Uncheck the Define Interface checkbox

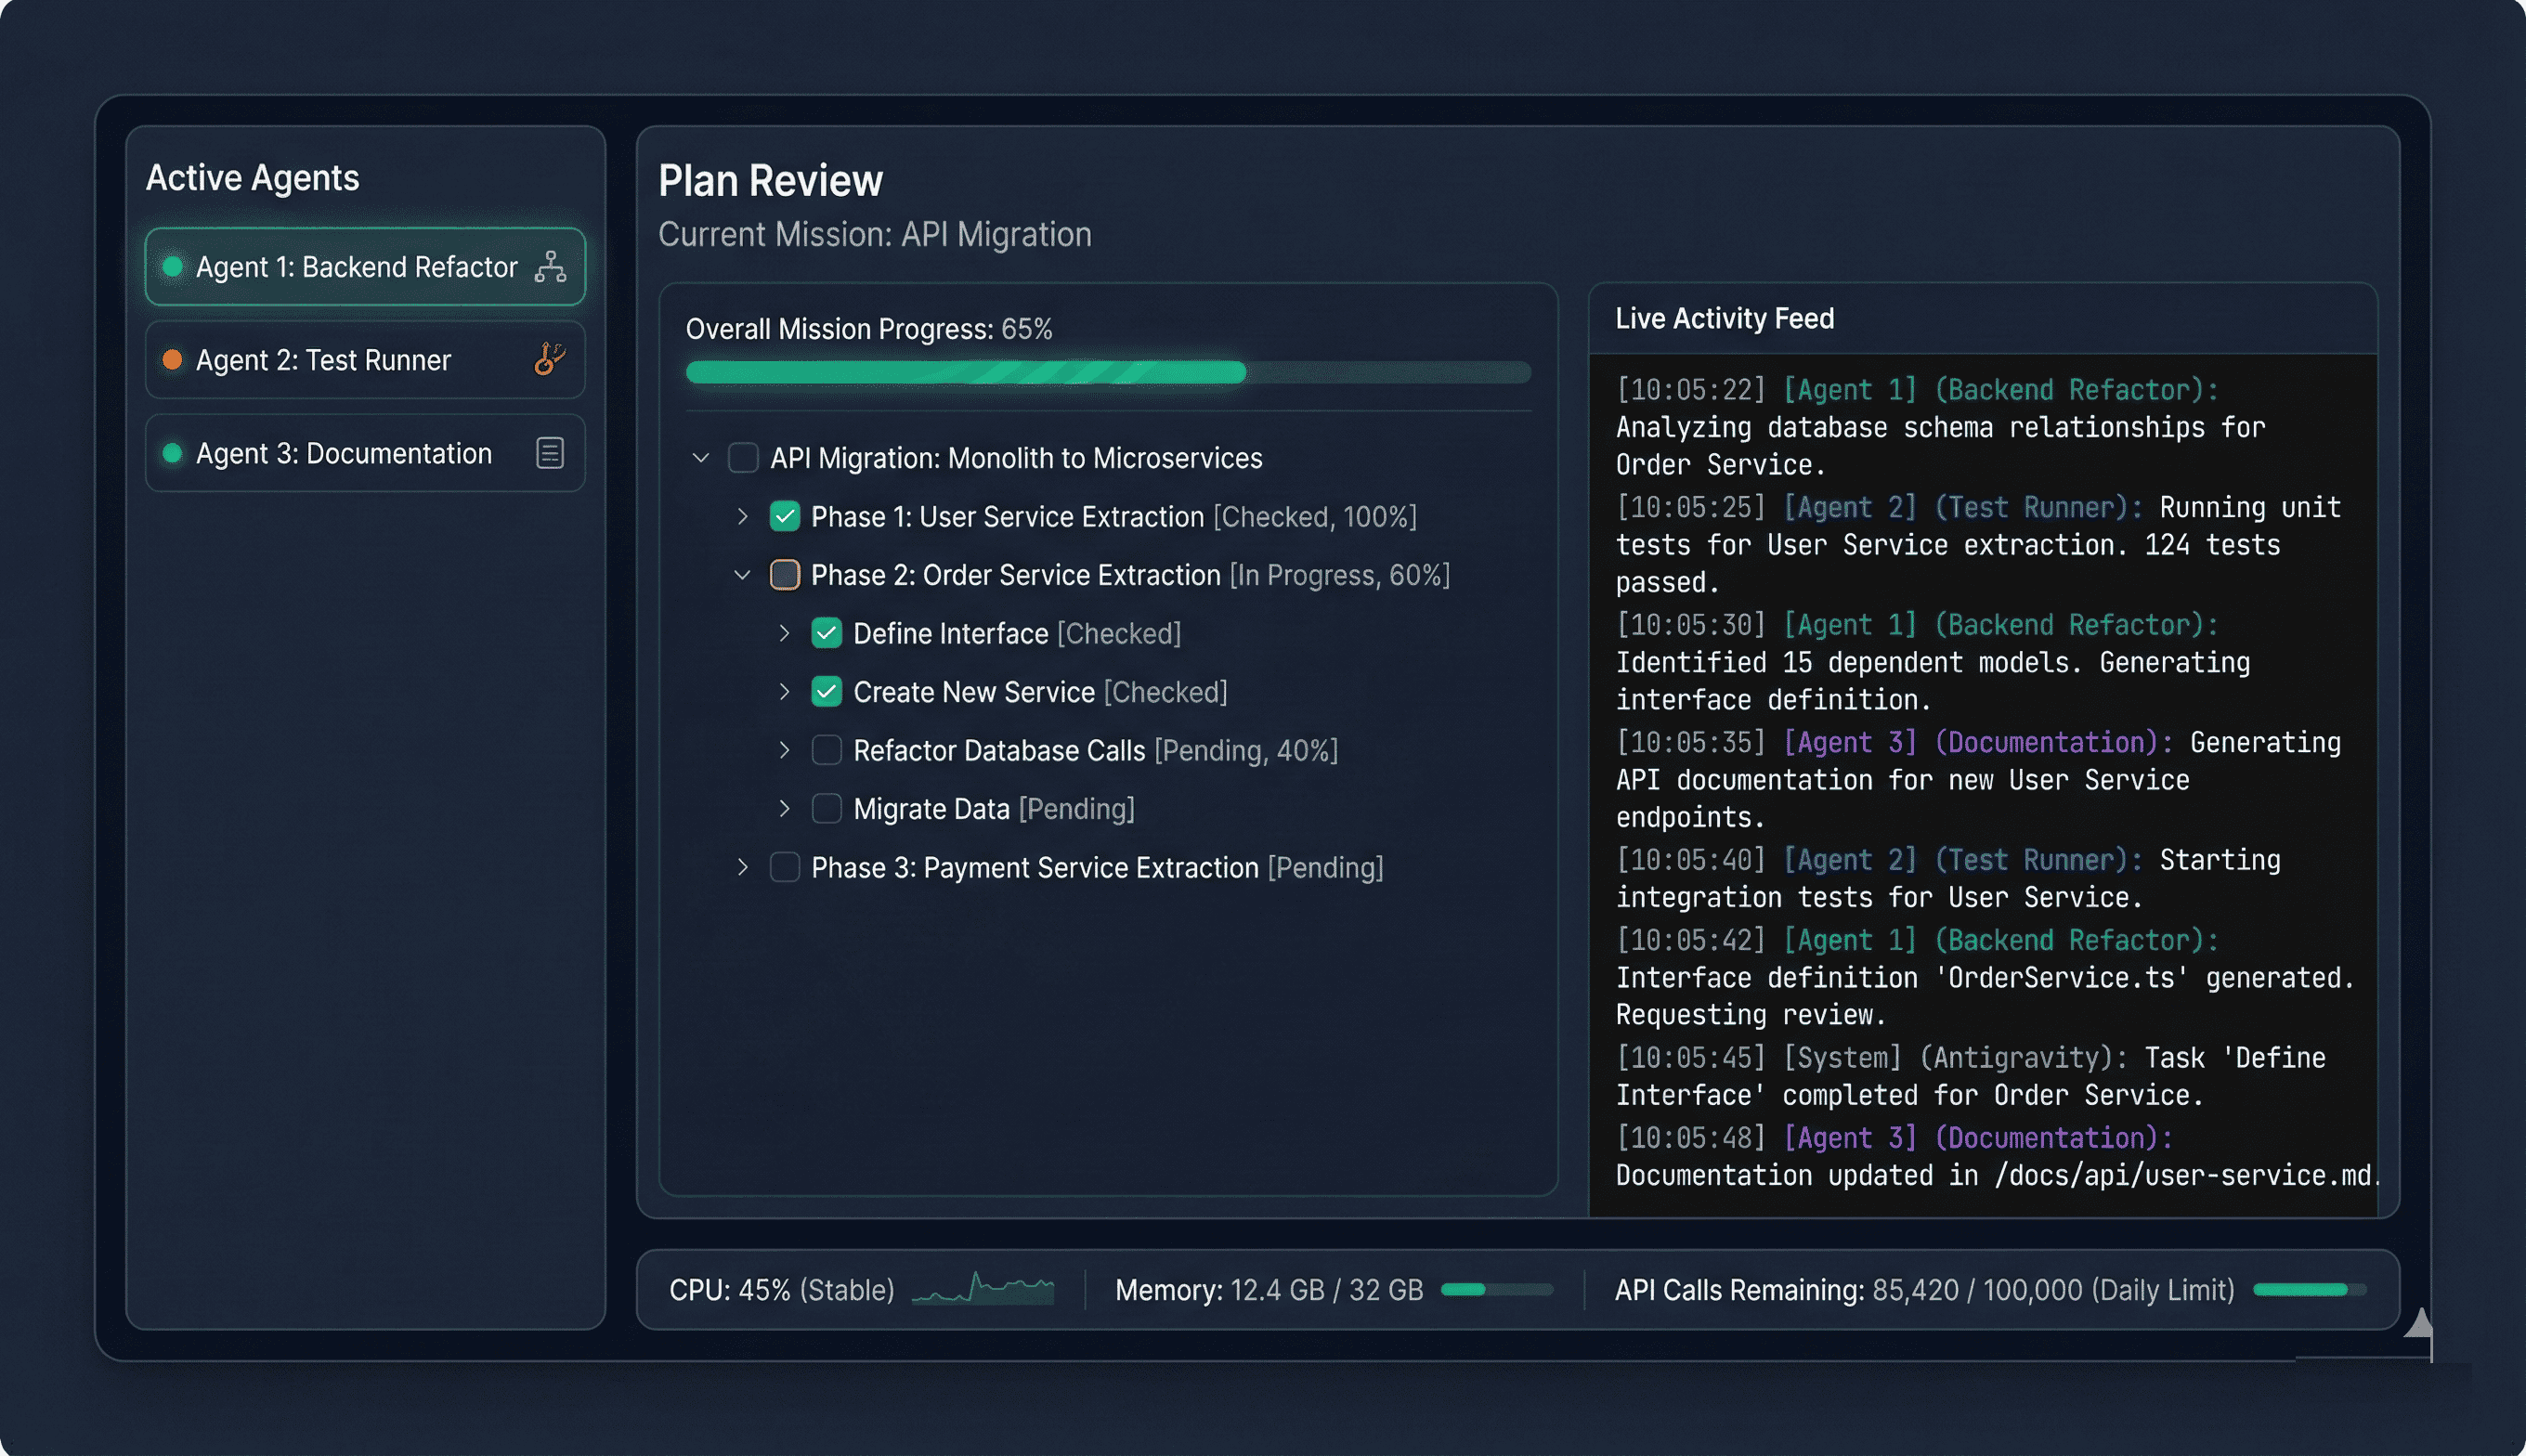point(826,632)
